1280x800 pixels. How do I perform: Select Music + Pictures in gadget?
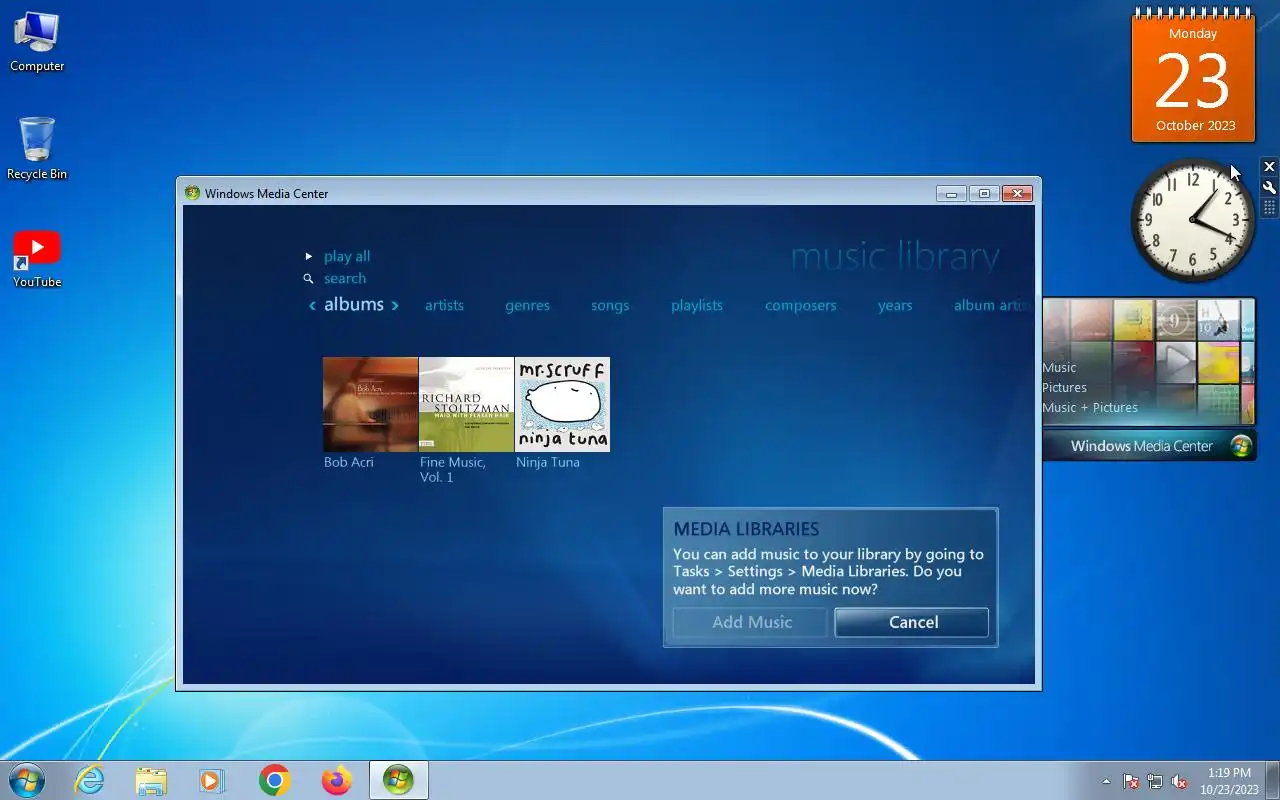(x=1090, y=407)
